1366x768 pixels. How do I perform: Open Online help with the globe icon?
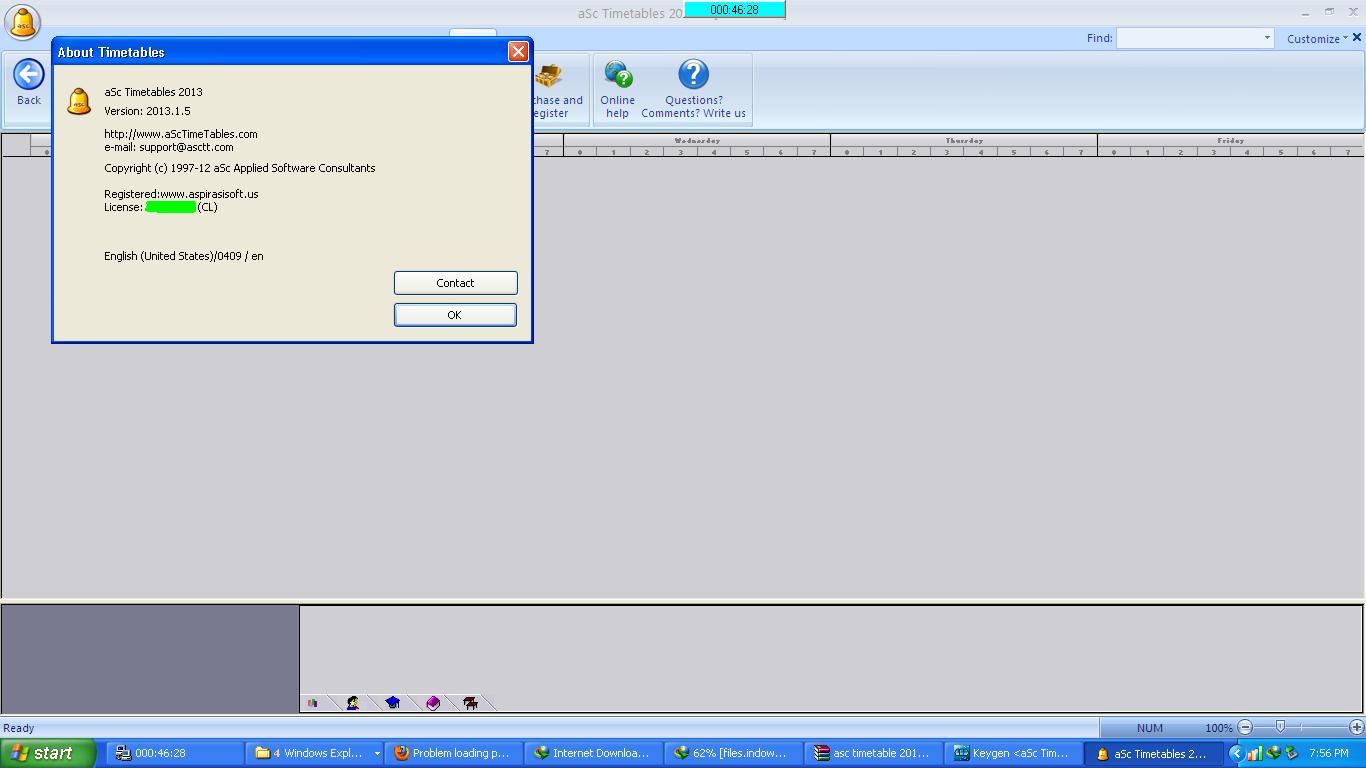[617, 89]
